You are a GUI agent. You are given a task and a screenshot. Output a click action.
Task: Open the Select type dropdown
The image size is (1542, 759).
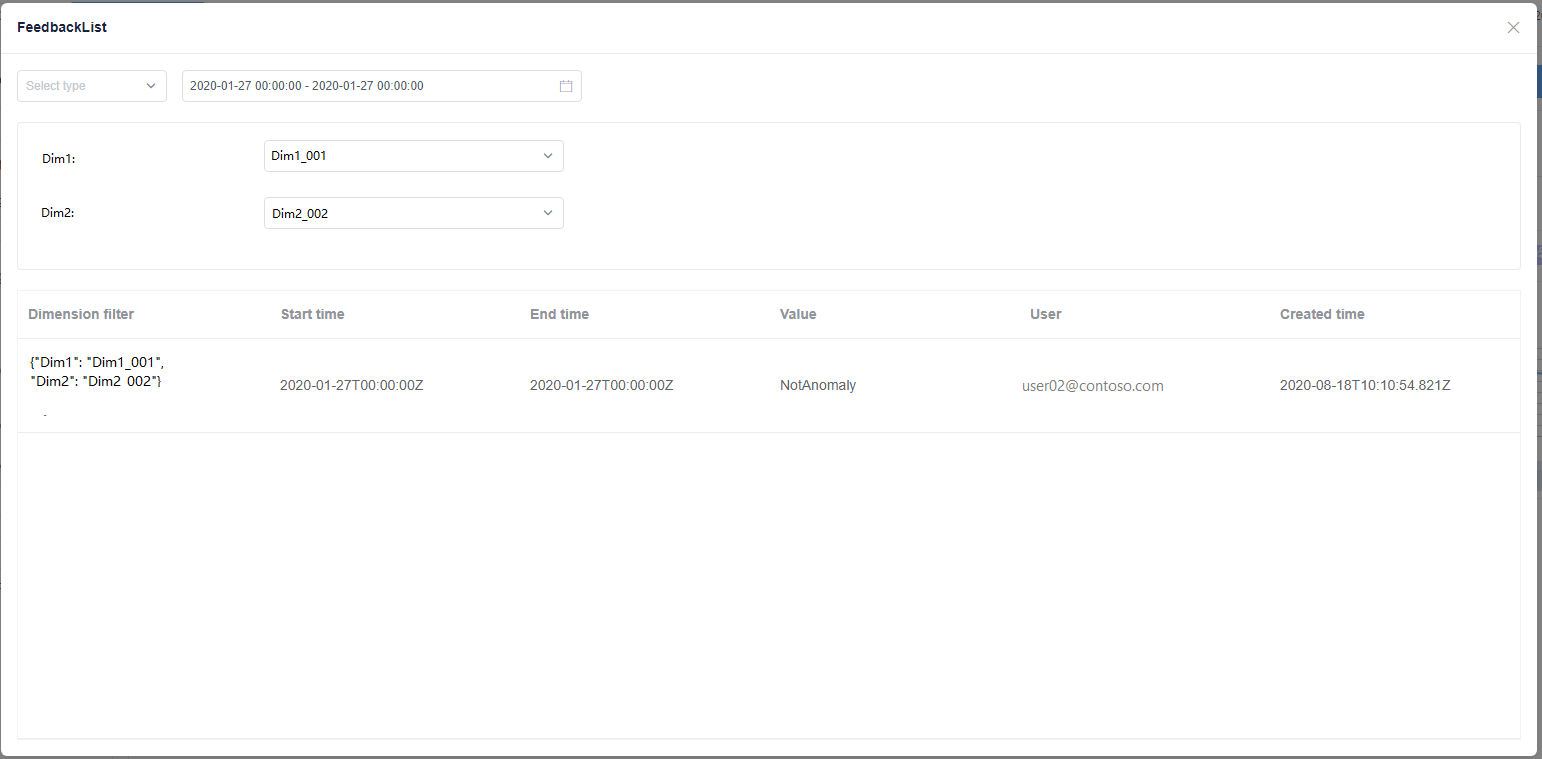pyautogui.click(x=92, y=86)
